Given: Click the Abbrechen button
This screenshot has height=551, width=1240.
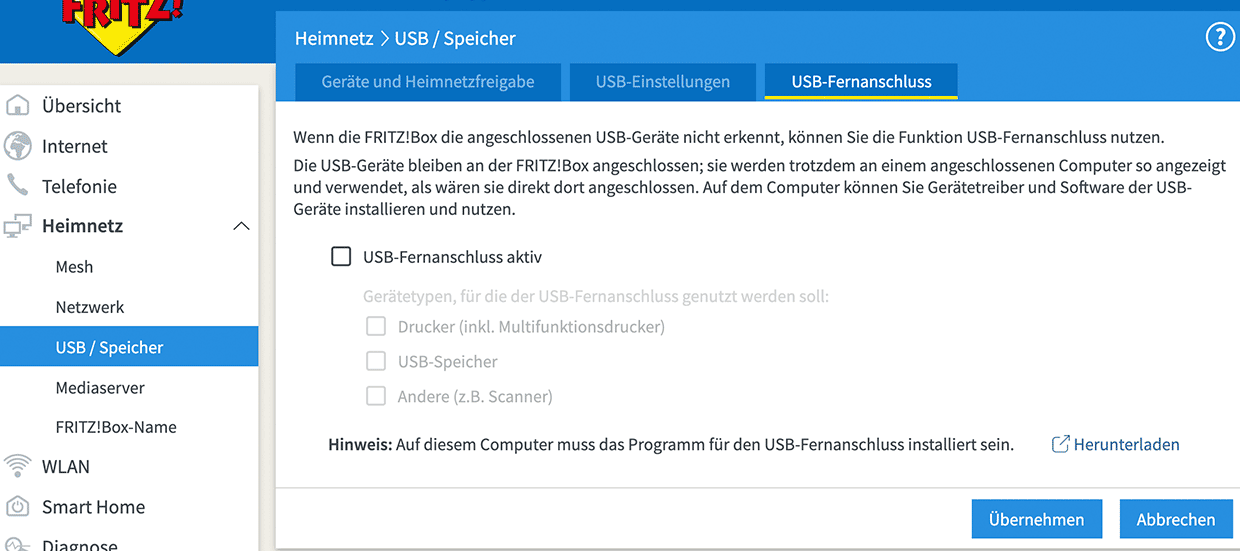Looking at the screenshot, I should click(x=1176, y=519).
